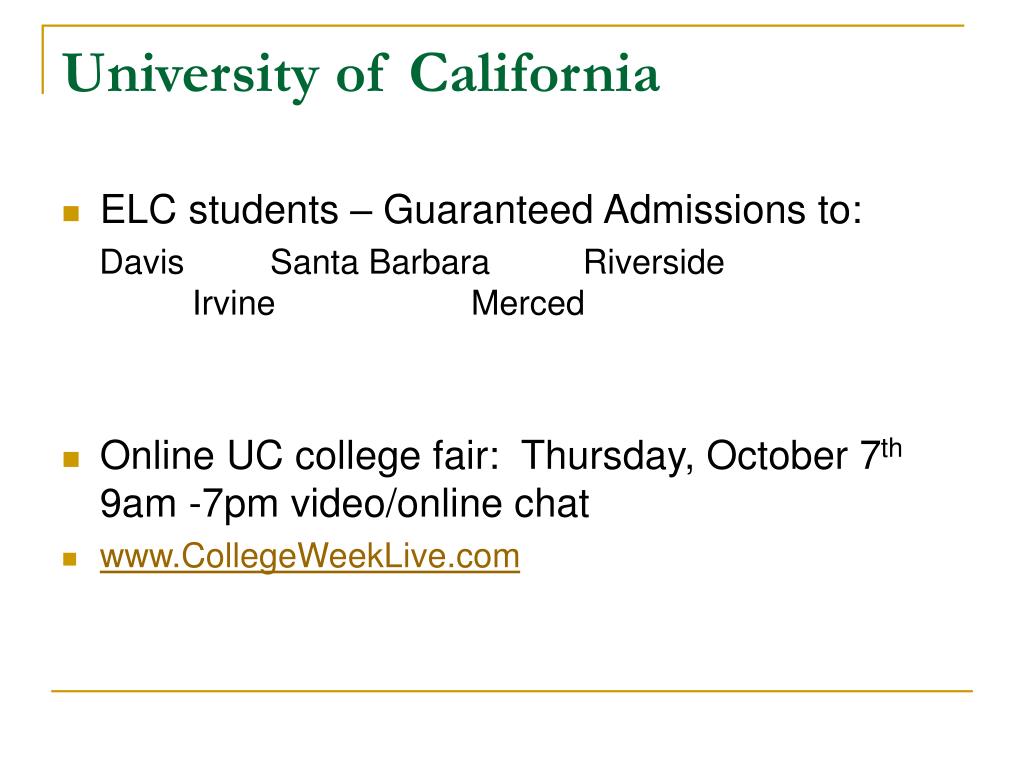Click the Online UC college fair bullet
Screen dimensions: 1024x768
click(71, 459)
